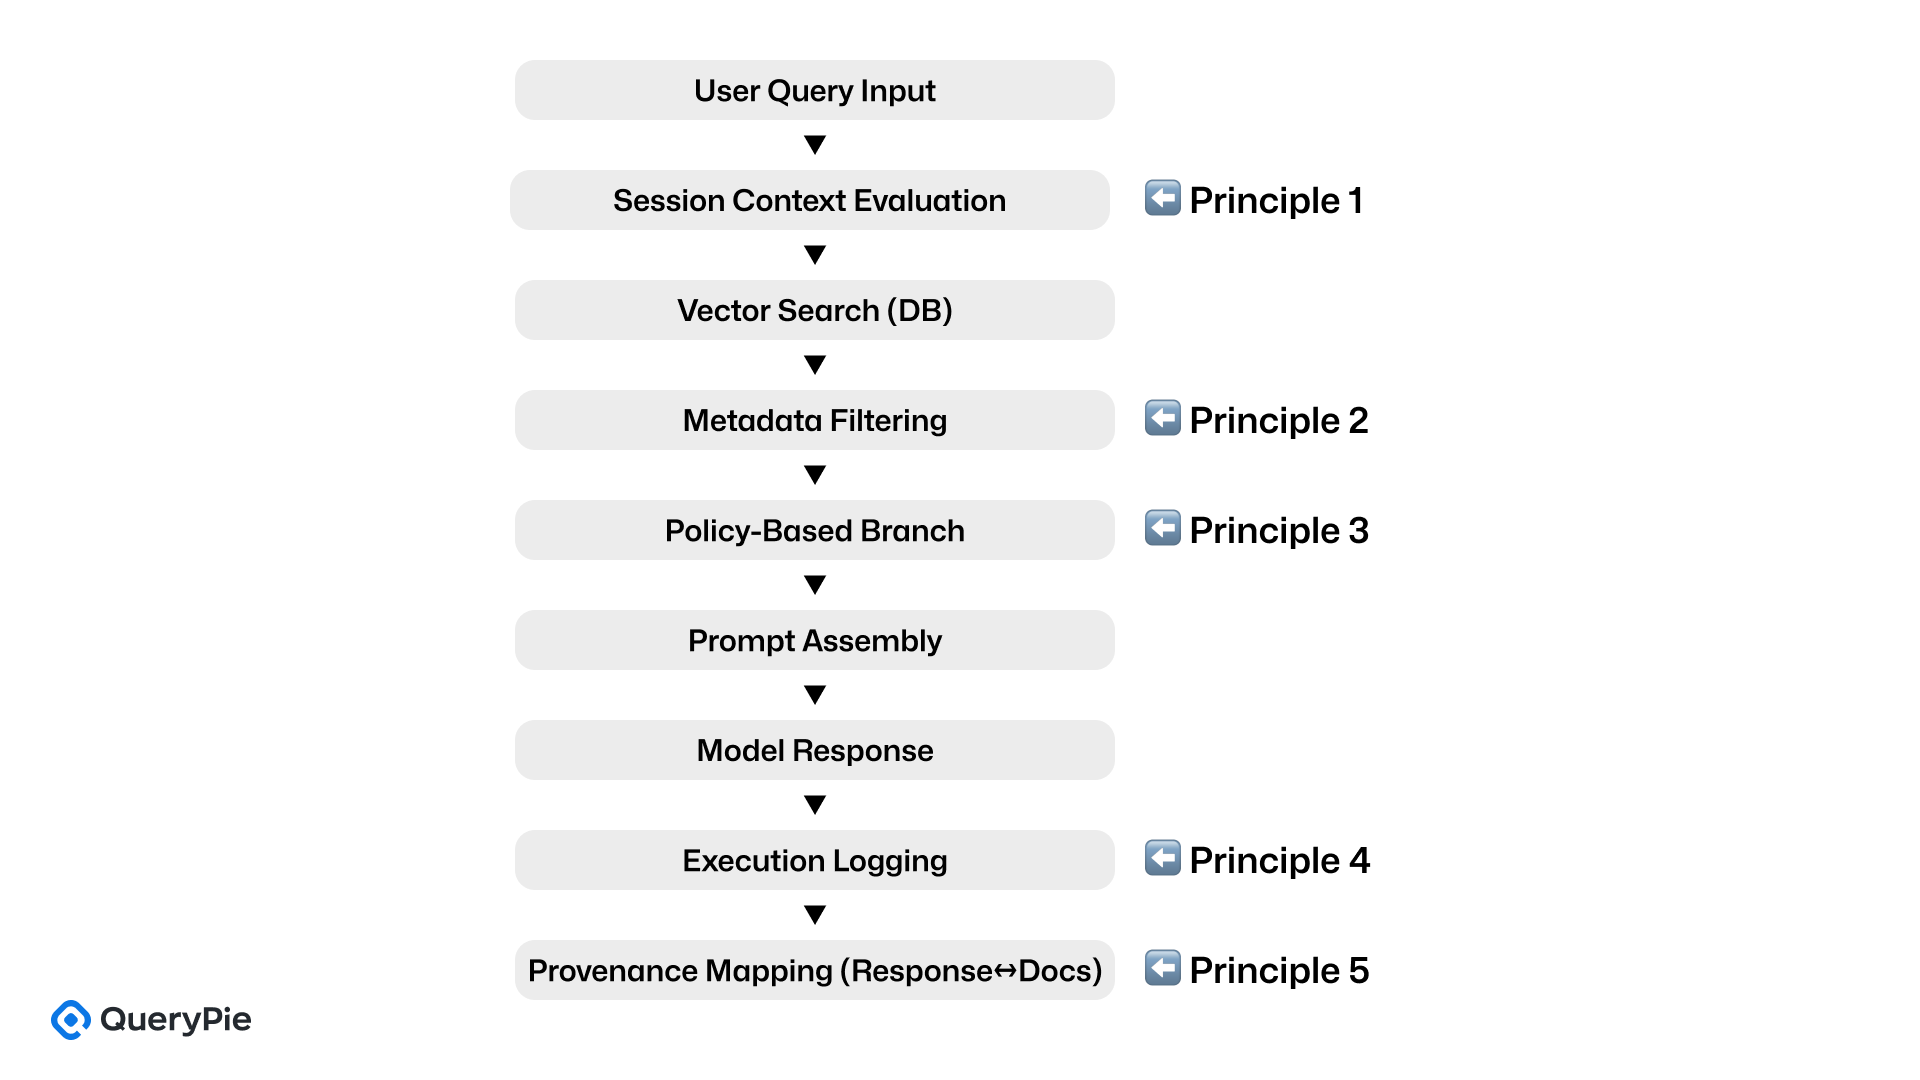Click the arrow icon beside Principle 5
This screenshot has height=1080, width=1920.
tap(1162, 968)
